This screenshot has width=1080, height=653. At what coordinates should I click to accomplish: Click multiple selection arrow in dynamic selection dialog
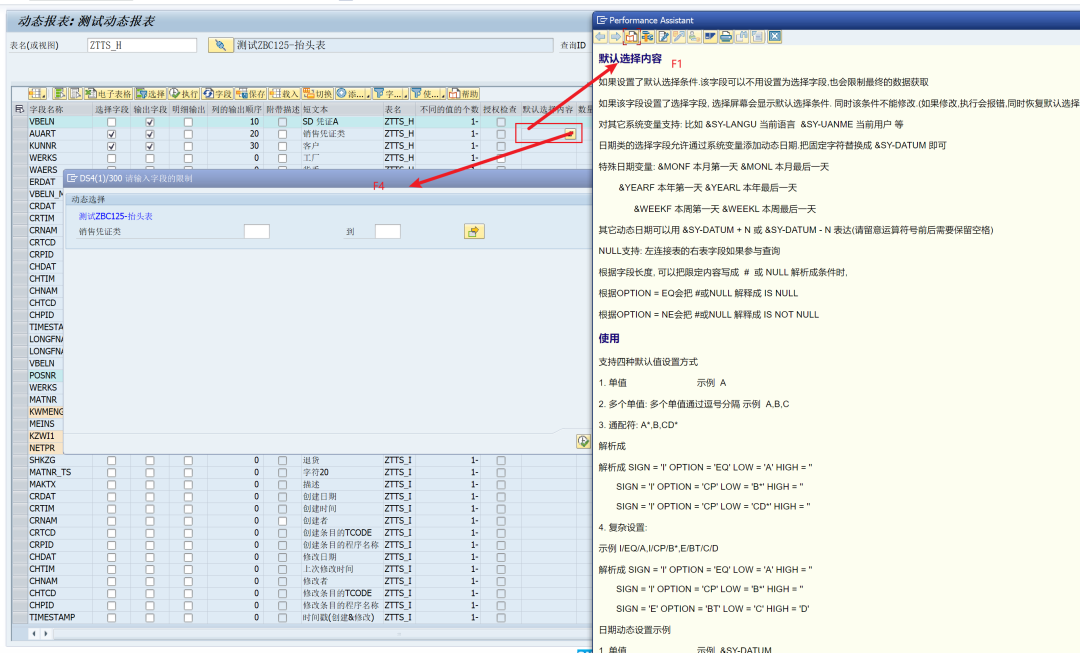474,231
